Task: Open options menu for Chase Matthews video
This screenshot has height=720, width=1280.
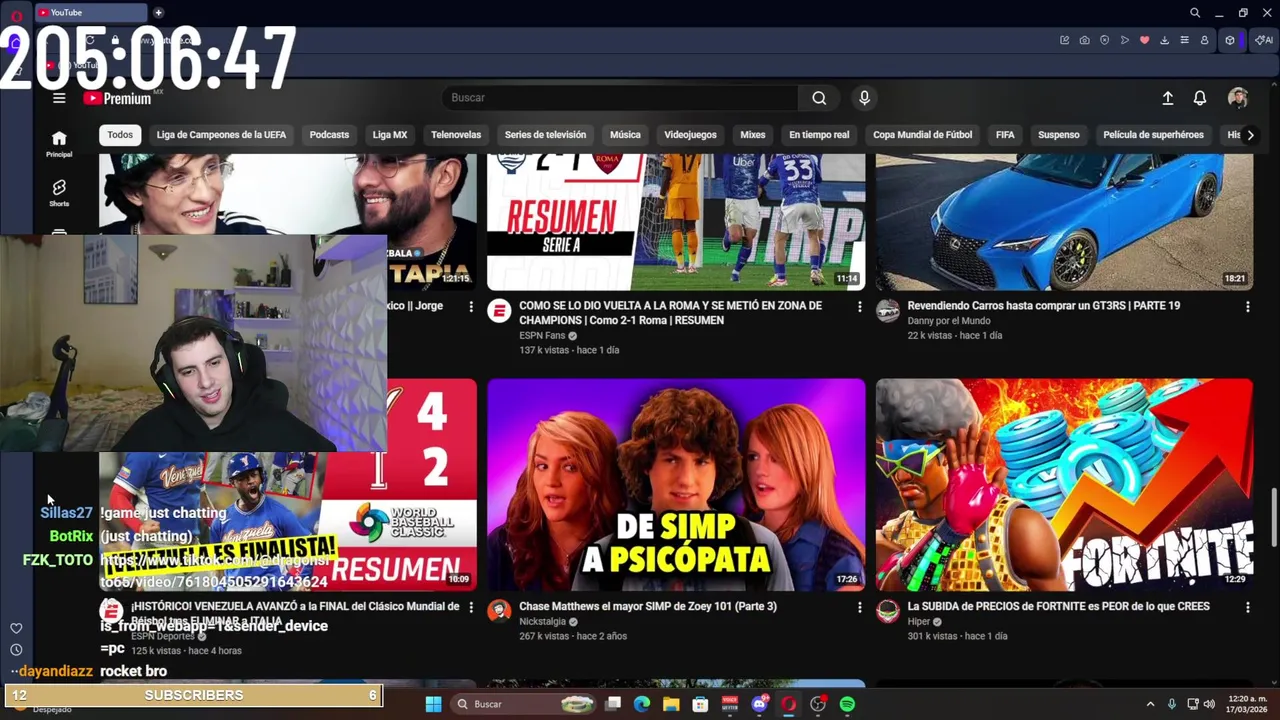Action: click(859, 607)
